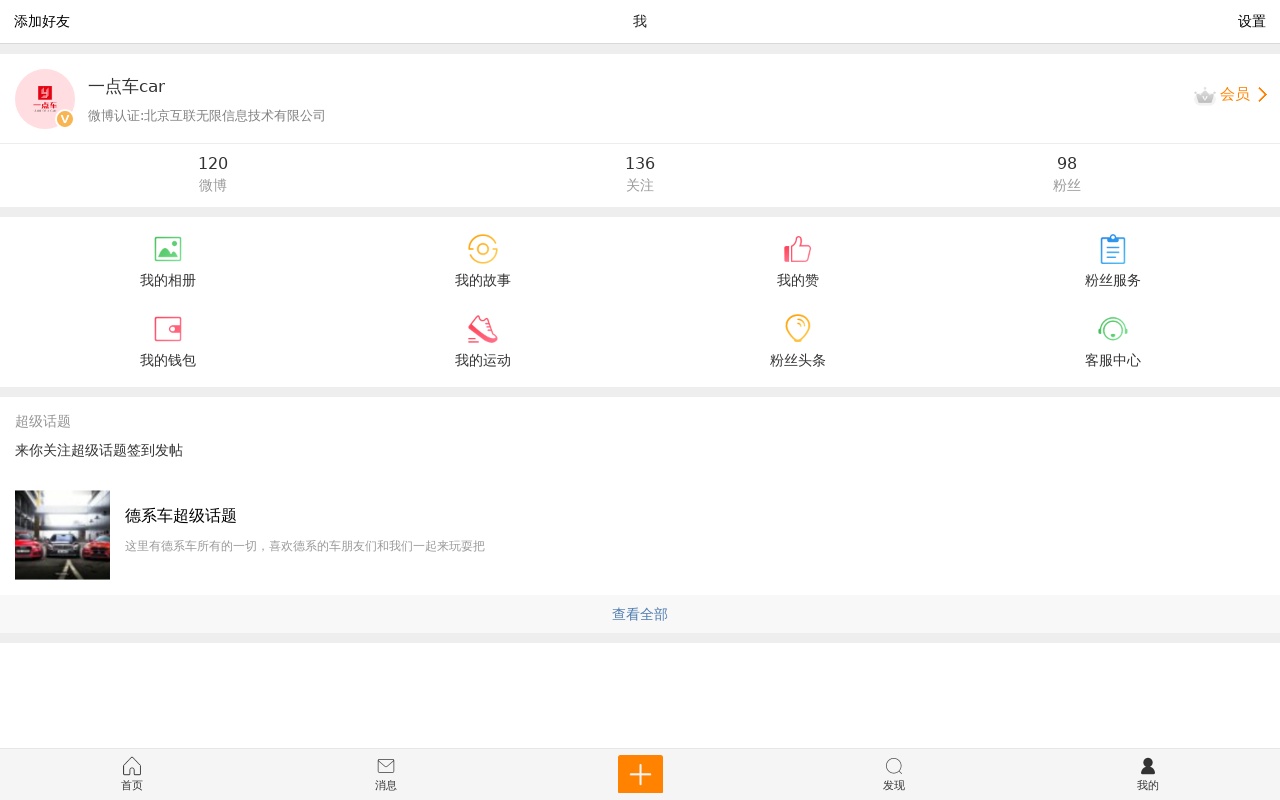Viewport: 1280px width, 800px height.
Task: Tap the verified V badge on avatar
Action: (x=65, y=118)
